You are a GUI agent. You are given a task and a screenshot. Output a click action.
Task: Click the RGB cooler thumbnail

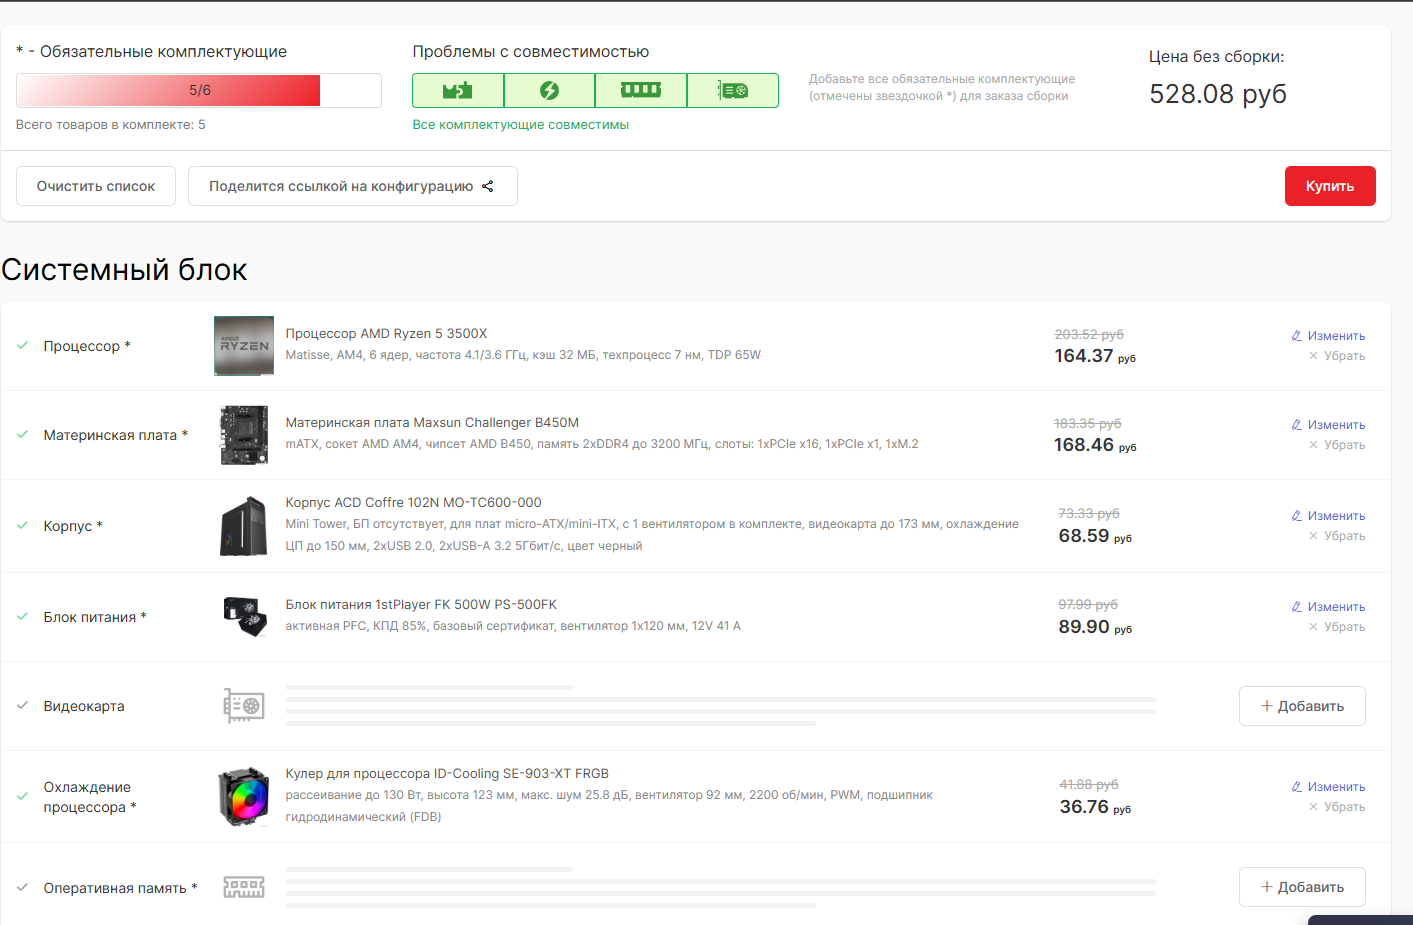[244, 797]
